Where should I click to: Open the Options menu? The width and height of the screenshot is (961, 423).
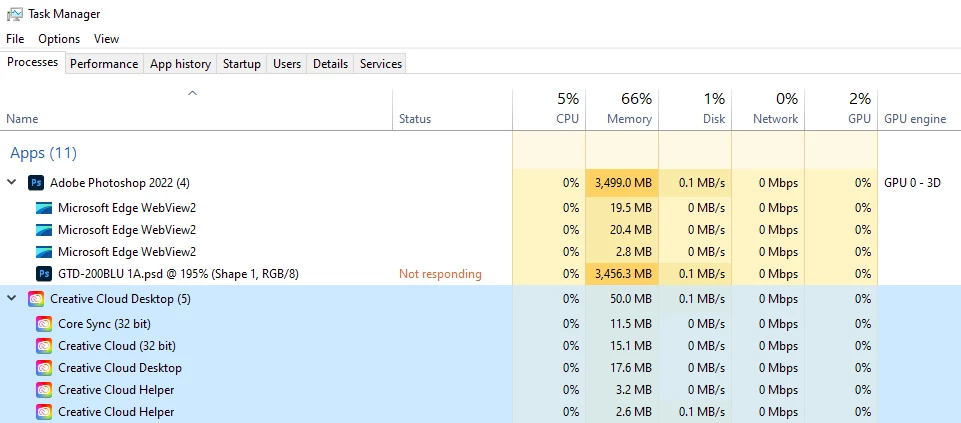(59, 39)
